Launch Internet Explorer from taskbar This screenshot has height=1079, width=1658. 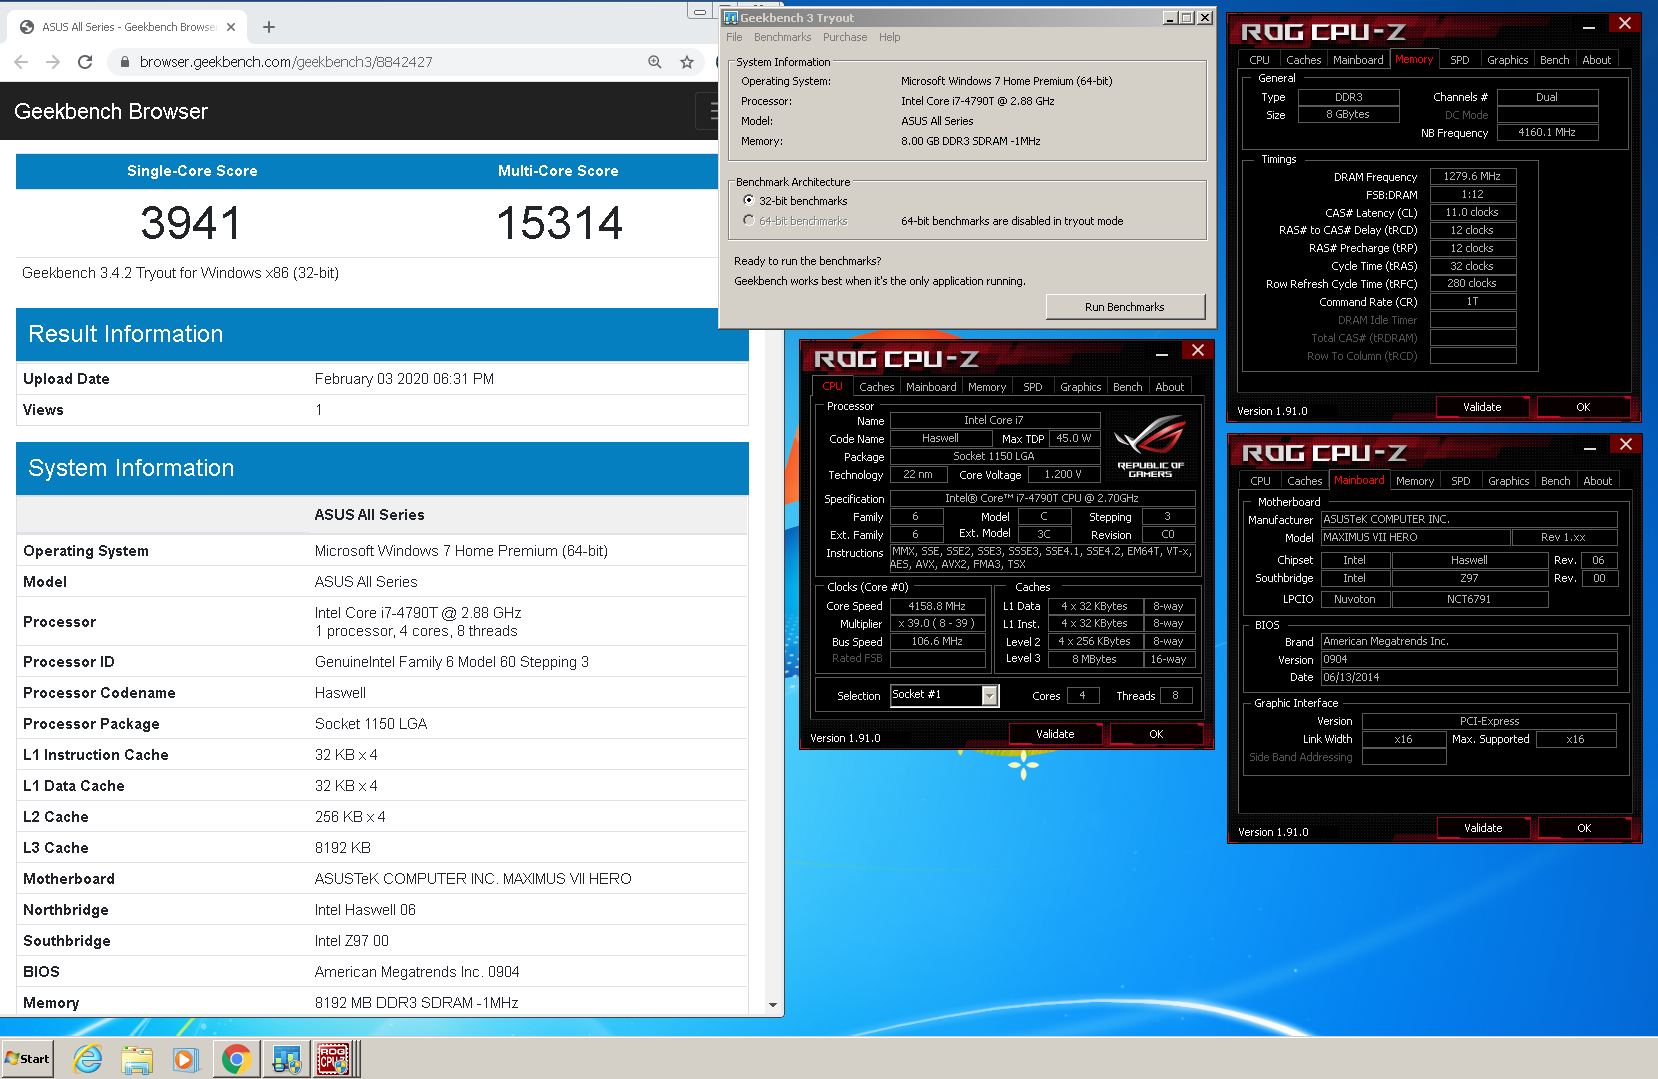point(88,1059)
